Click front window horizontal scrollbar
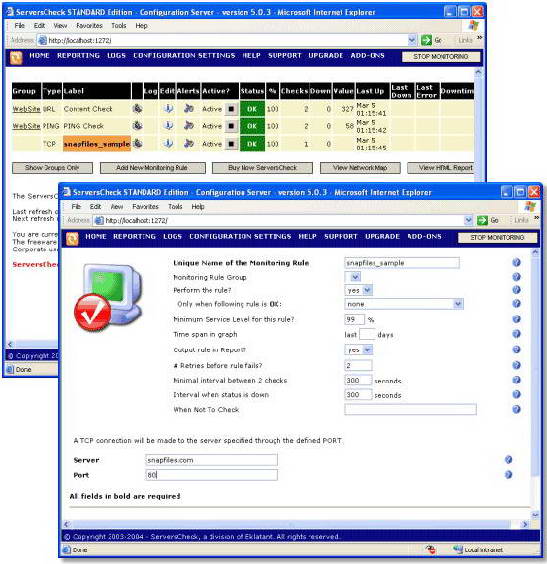 pos(291,524)
